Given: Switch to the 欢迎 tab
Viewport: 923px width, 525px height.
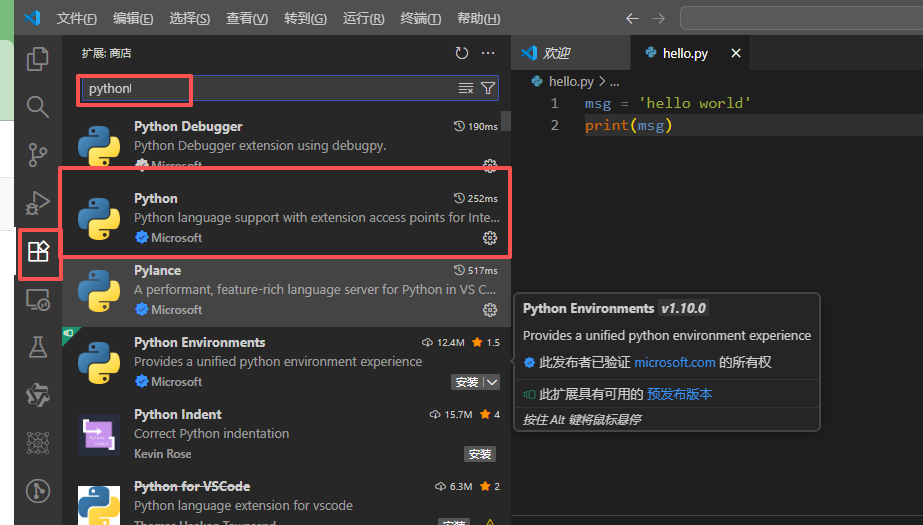Looking at the screenshot, I should [571, 53].
